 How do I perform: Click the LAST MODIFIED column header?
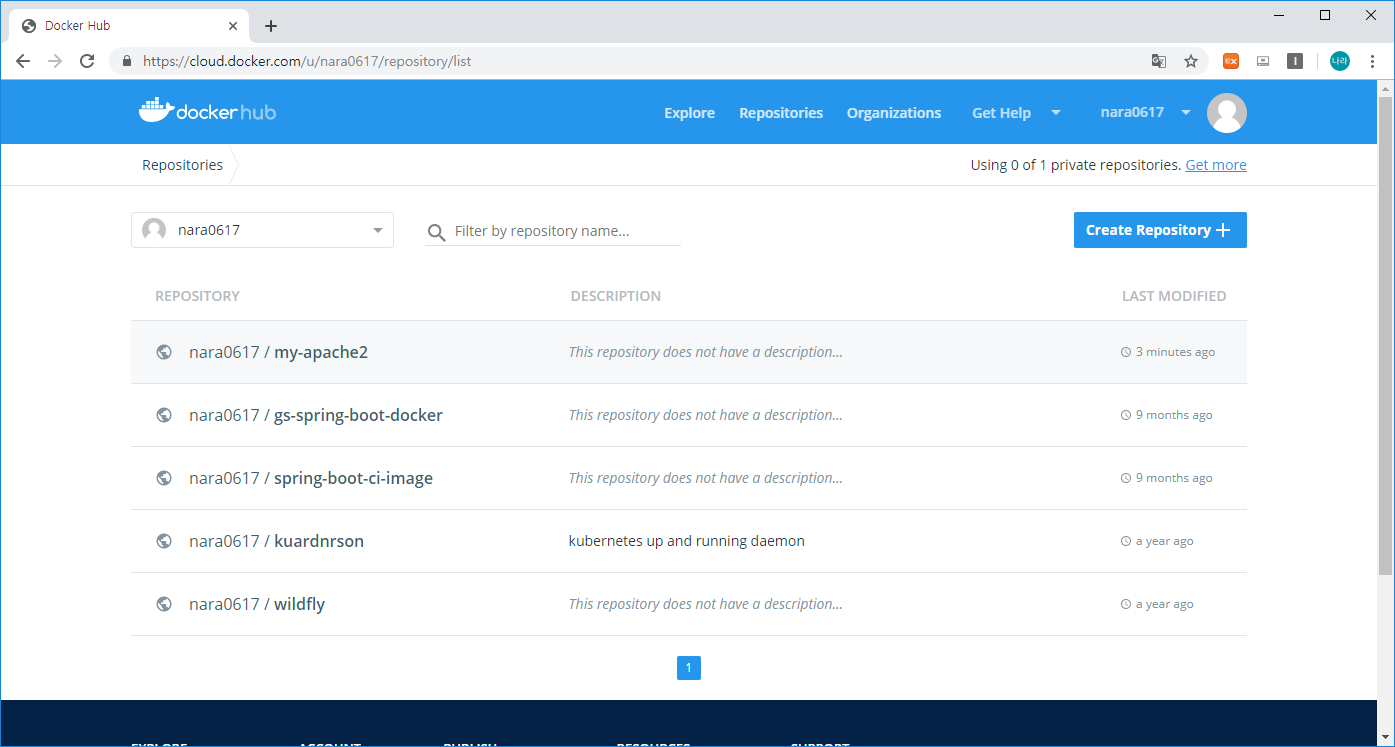[x=1174, y=296]
